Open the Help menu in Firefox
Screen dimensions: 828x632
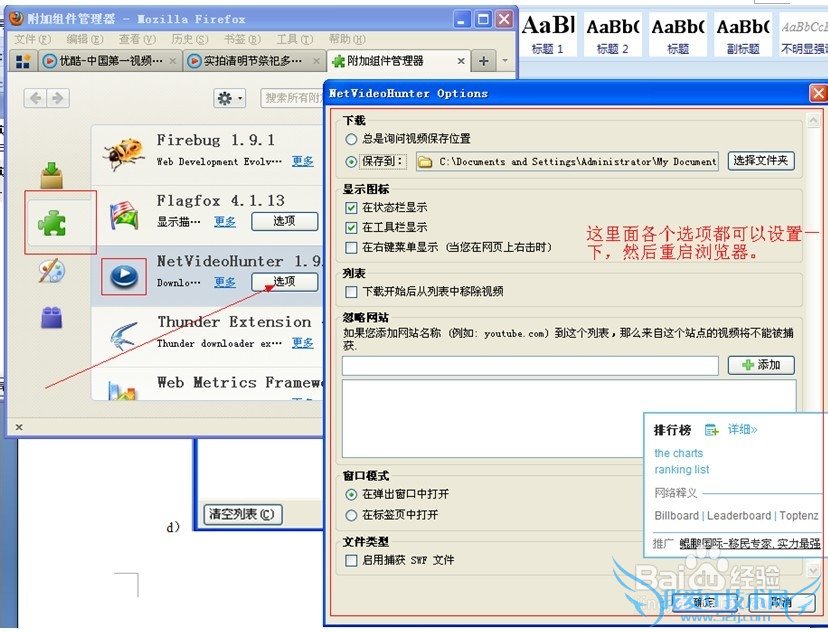coord(347,39)
